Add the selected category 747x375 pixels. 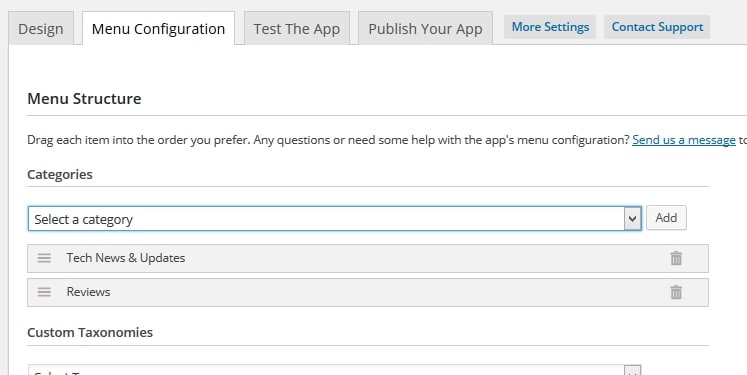coord(666,218)
